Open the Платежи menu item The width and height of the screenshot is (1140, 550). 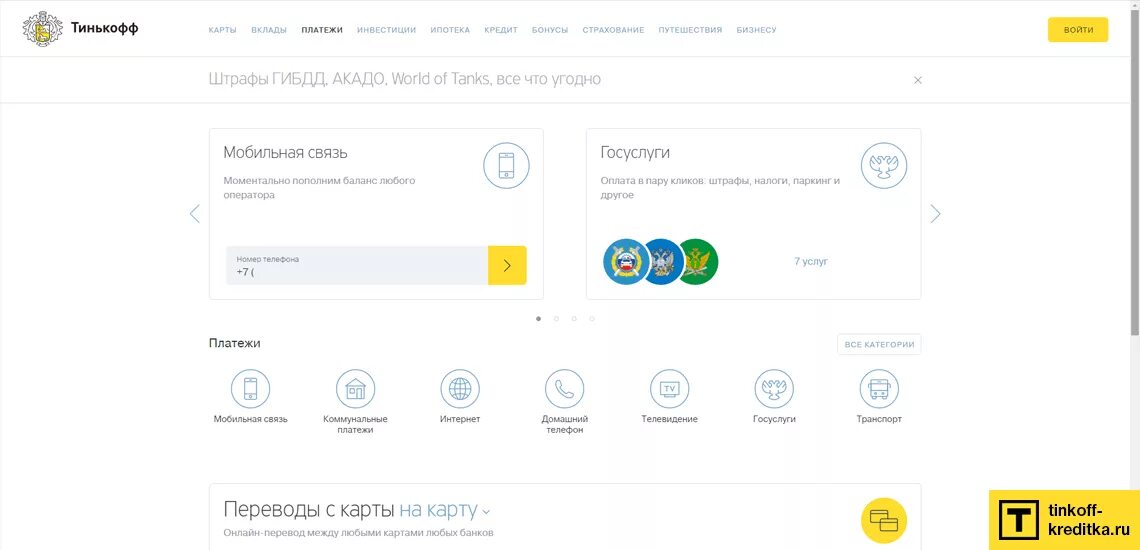(322, 31)
